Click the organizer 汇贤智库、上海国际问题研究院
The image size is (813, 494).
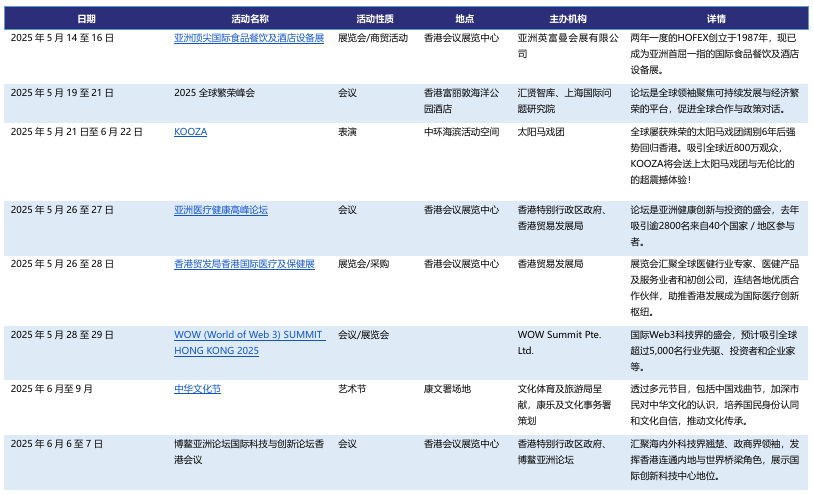click(564, 101)
